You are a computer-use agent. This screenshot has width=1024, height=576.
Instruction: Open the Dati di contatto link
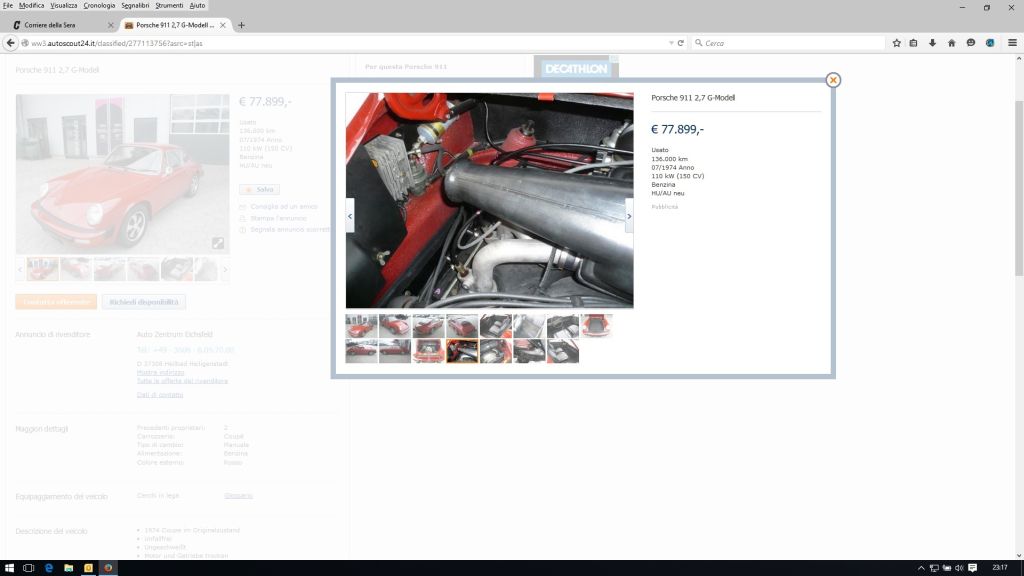(160, 395)
